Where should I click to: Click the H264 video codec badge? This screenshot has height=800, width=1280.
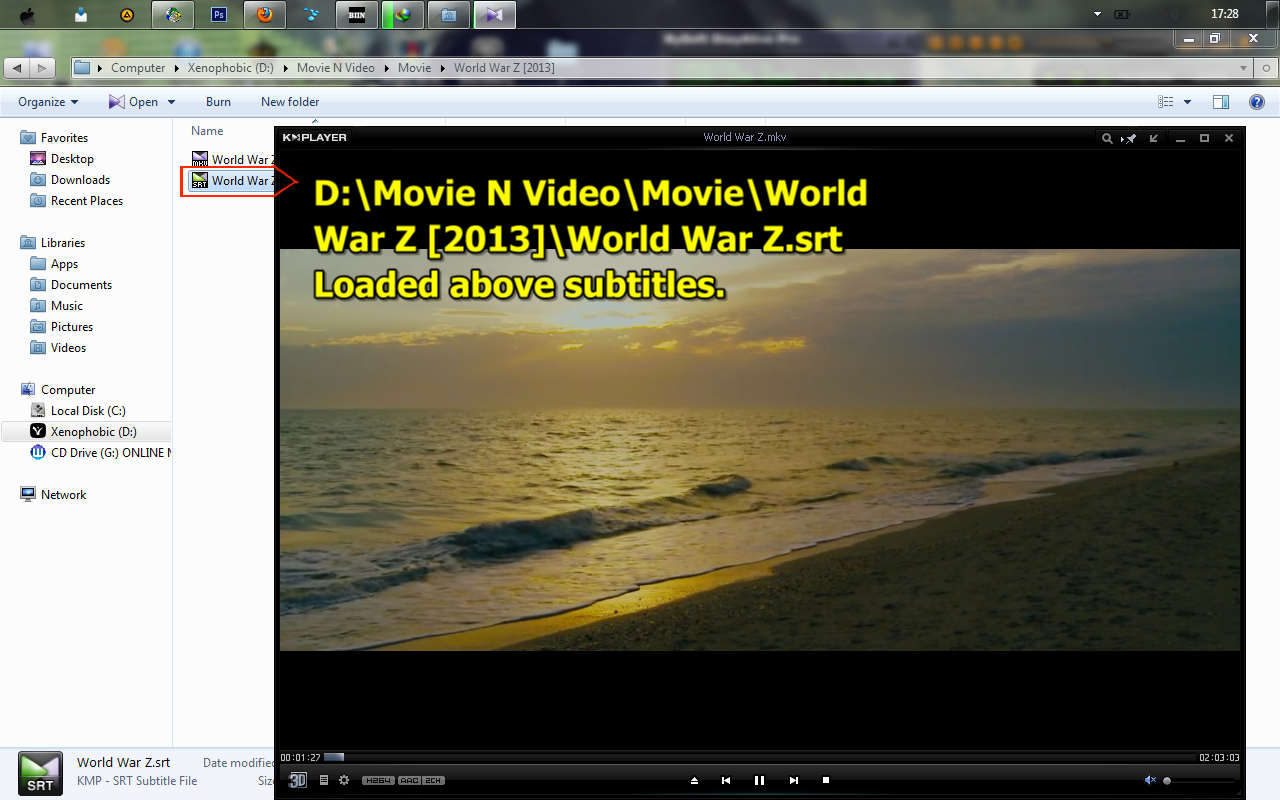click(378, 780)
